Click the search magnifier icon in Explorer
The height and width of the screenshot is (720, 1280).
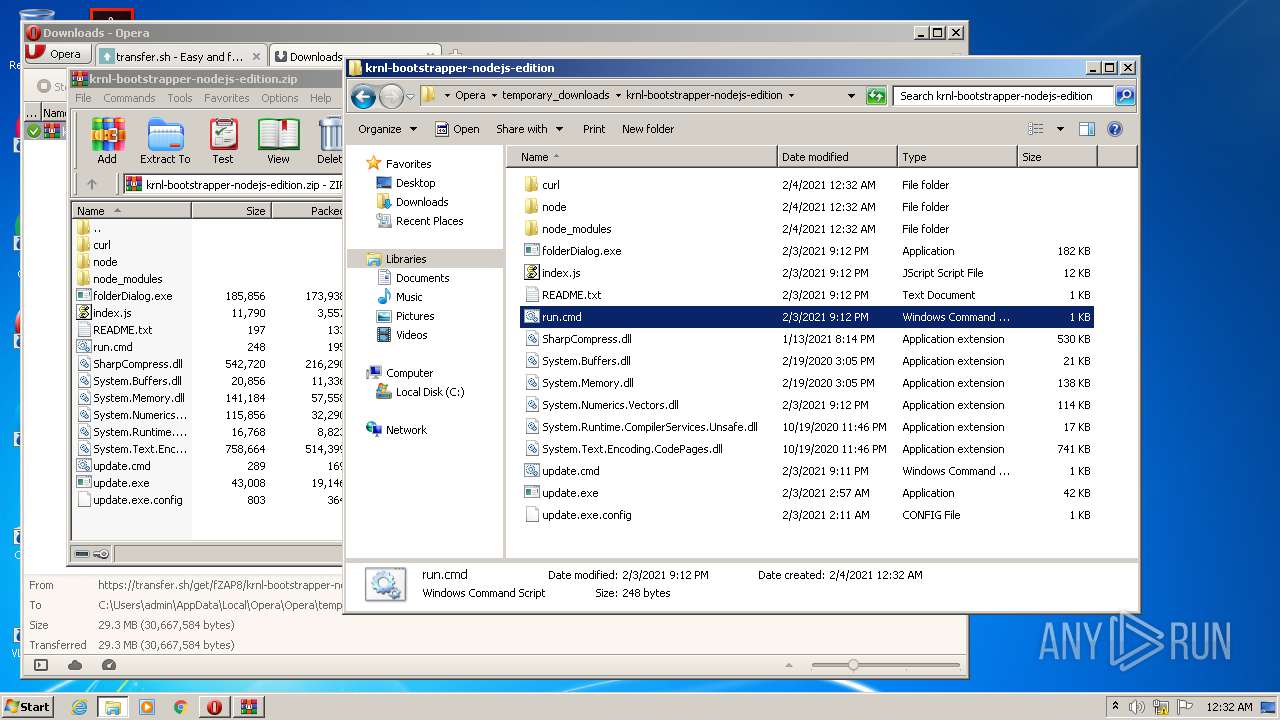click(x=1125, y=96)
